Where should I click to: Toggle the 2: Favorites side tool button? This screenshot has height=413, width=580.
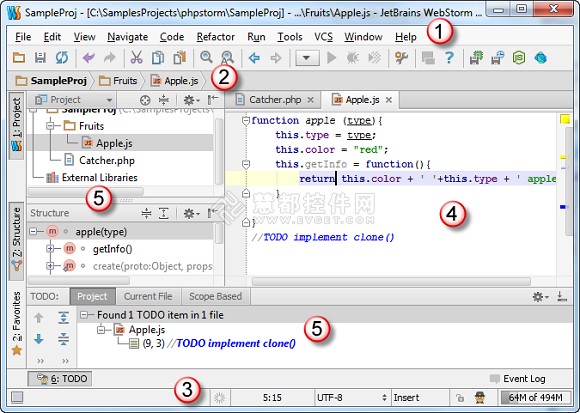(x=16, y=324)
